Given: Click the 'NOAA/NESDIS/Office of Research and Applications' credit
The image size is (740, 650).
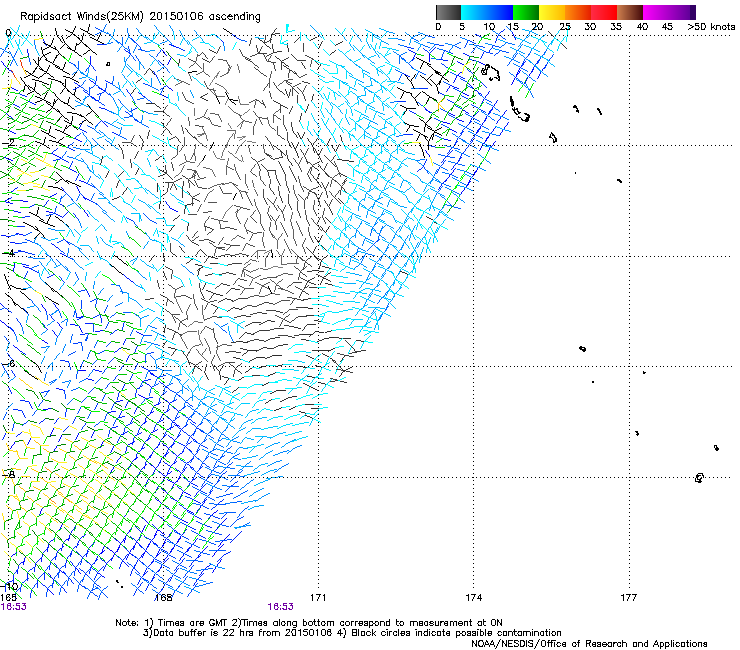Looking at the screenshot, I should [x=589, y=644].
